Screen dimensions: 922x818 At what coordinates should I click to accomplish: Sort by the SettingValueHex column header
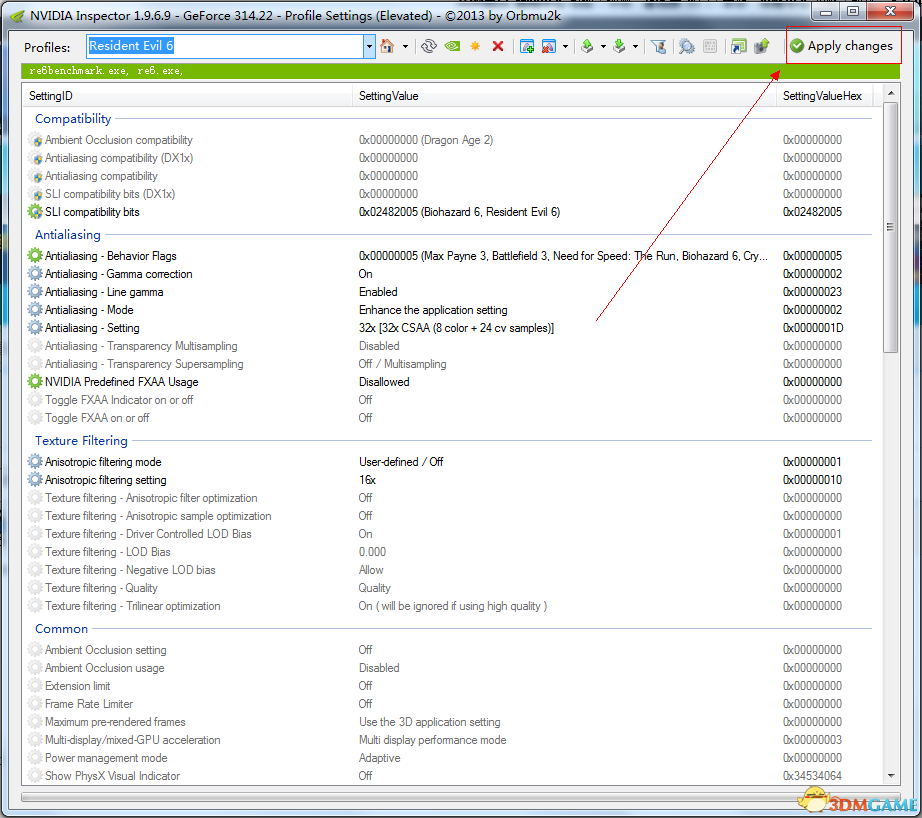[824, 96]
